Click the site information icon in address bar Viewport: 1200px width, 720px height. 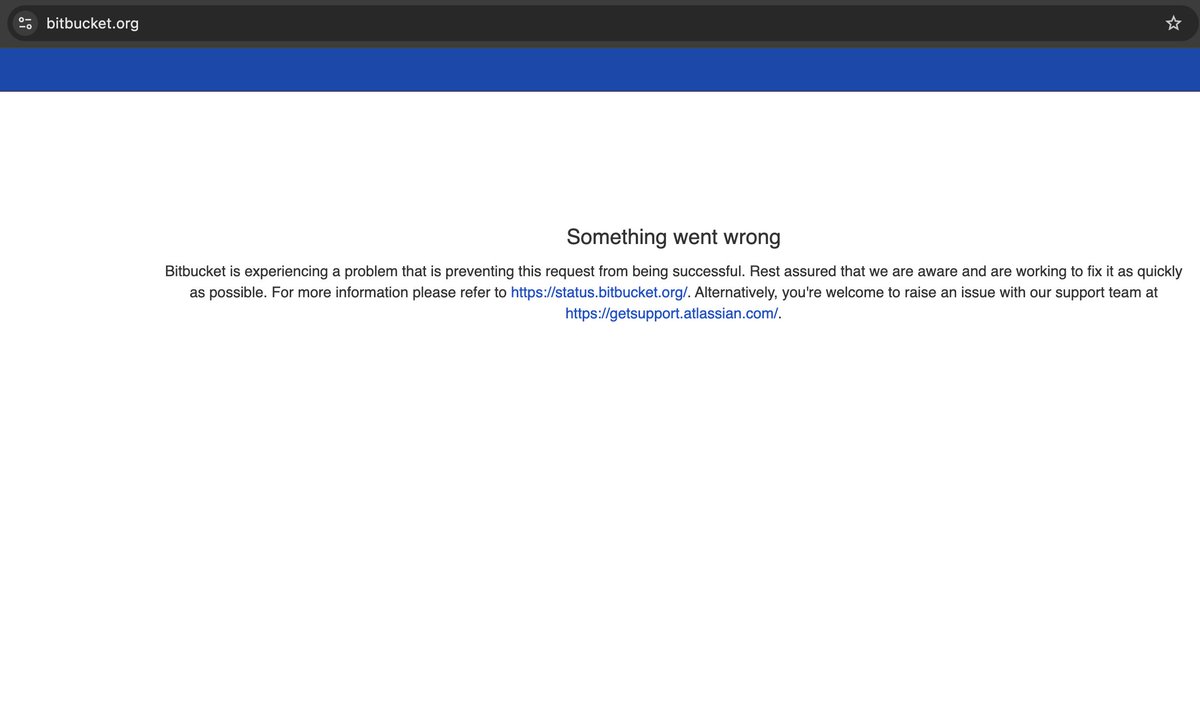click(25, 23)
